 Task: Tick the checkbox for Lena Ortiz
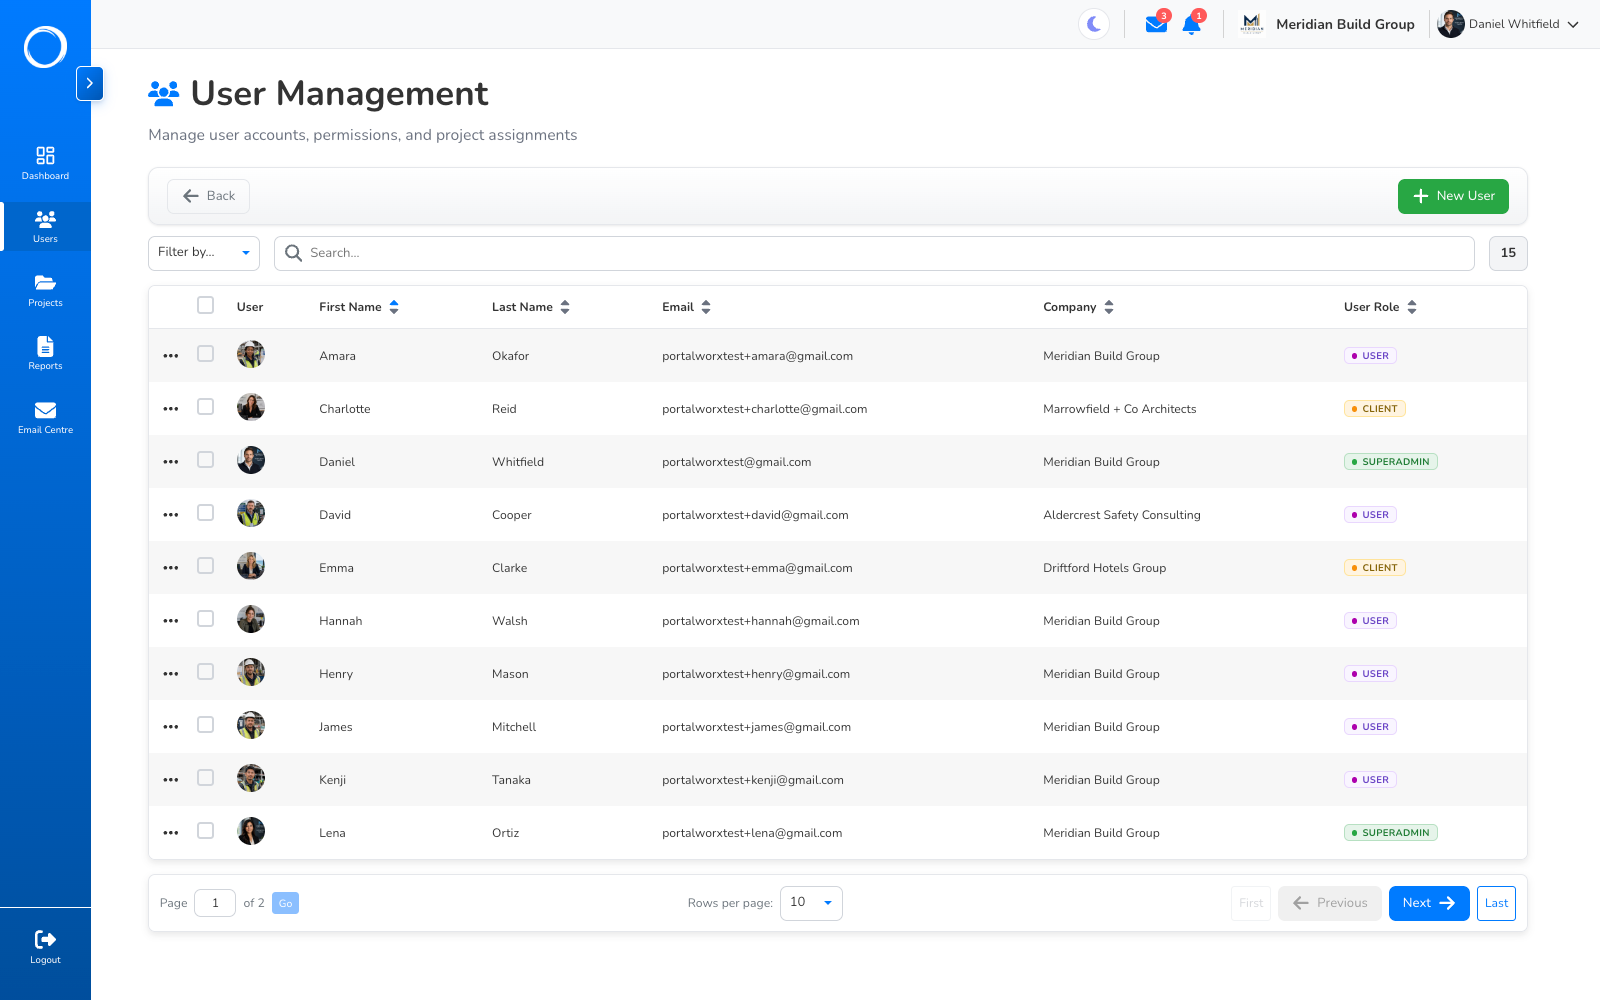206,831
